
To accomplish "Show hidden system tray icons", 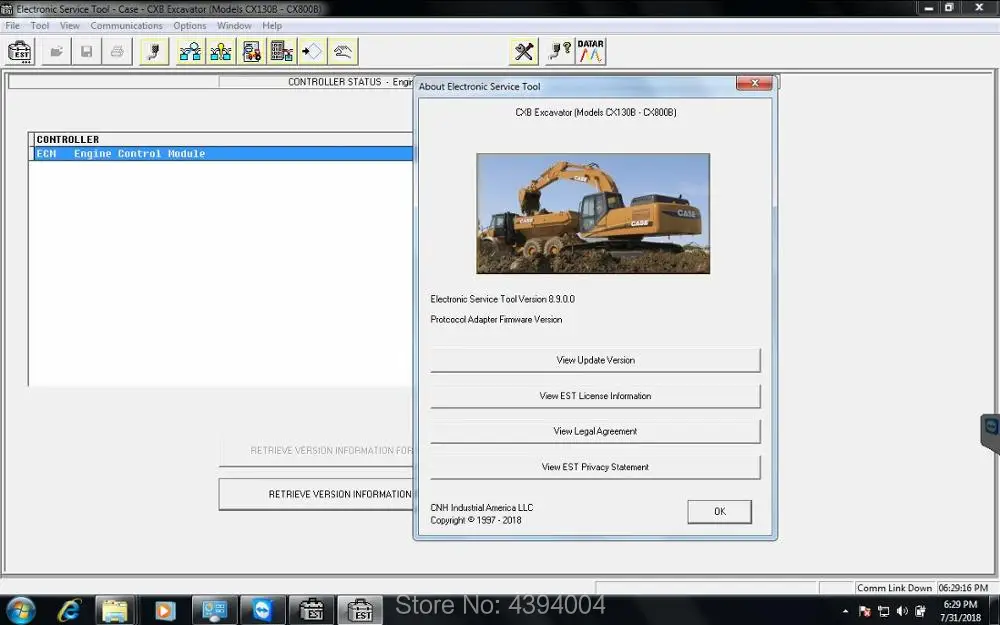I will (x=846, y=612).
